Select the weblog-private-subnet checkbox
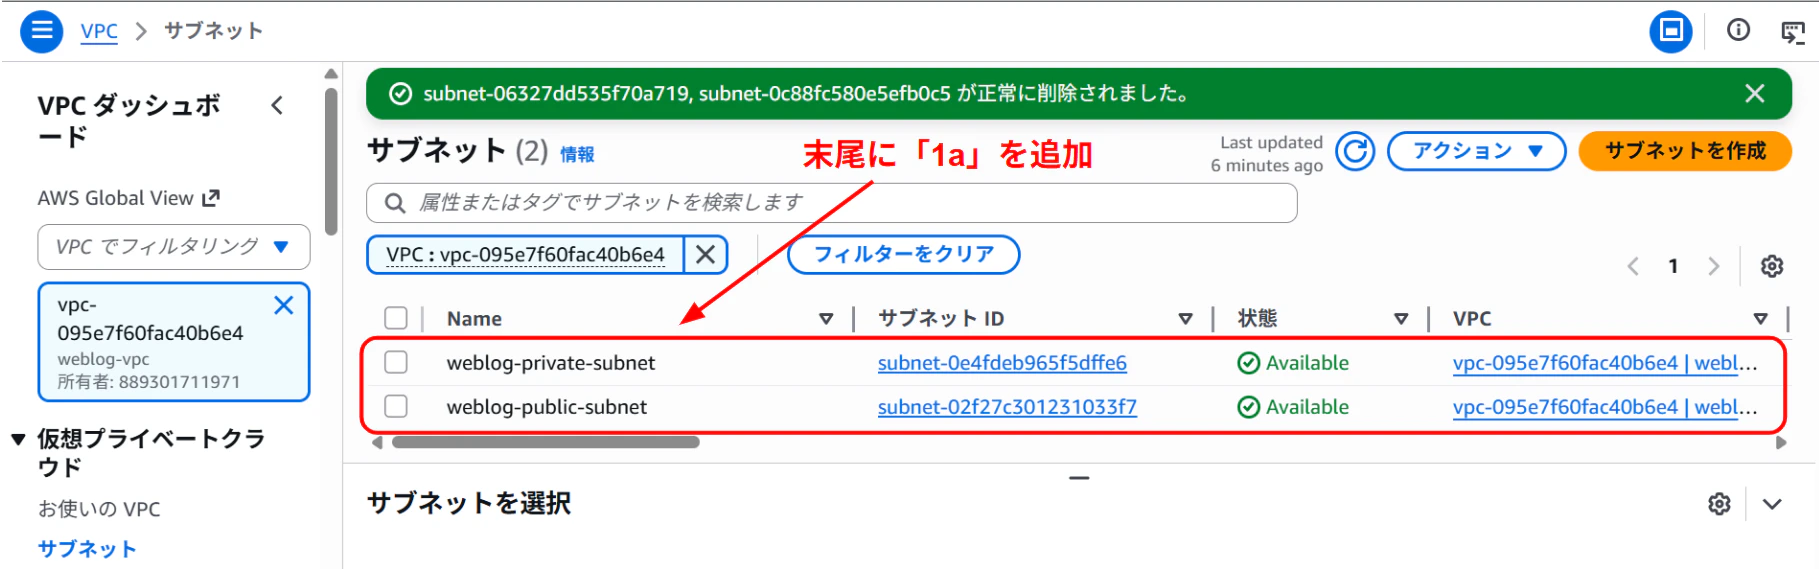Image resolution: width=1819 pixels, height=569 pixels. 396,362
